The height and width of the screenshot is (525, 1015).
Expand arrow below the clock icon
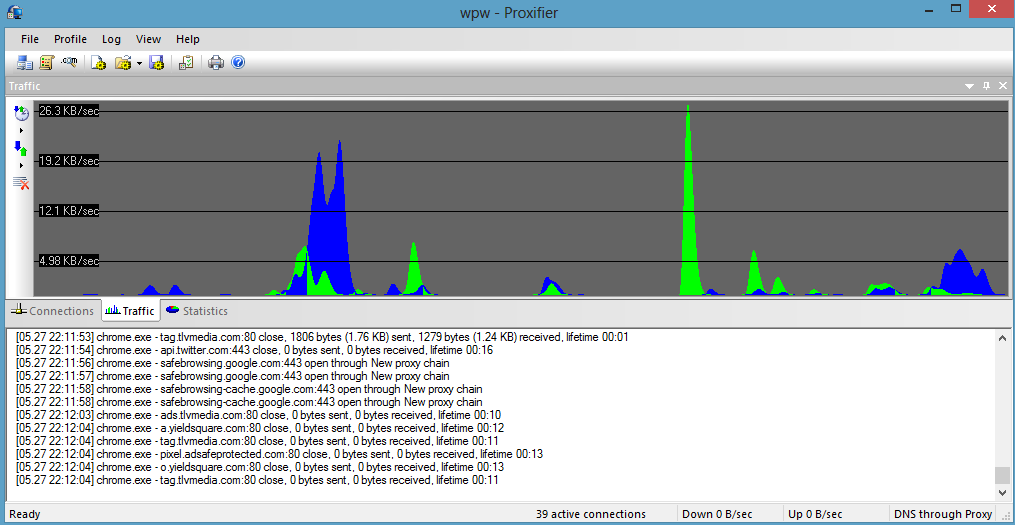[x=21, y=131]
